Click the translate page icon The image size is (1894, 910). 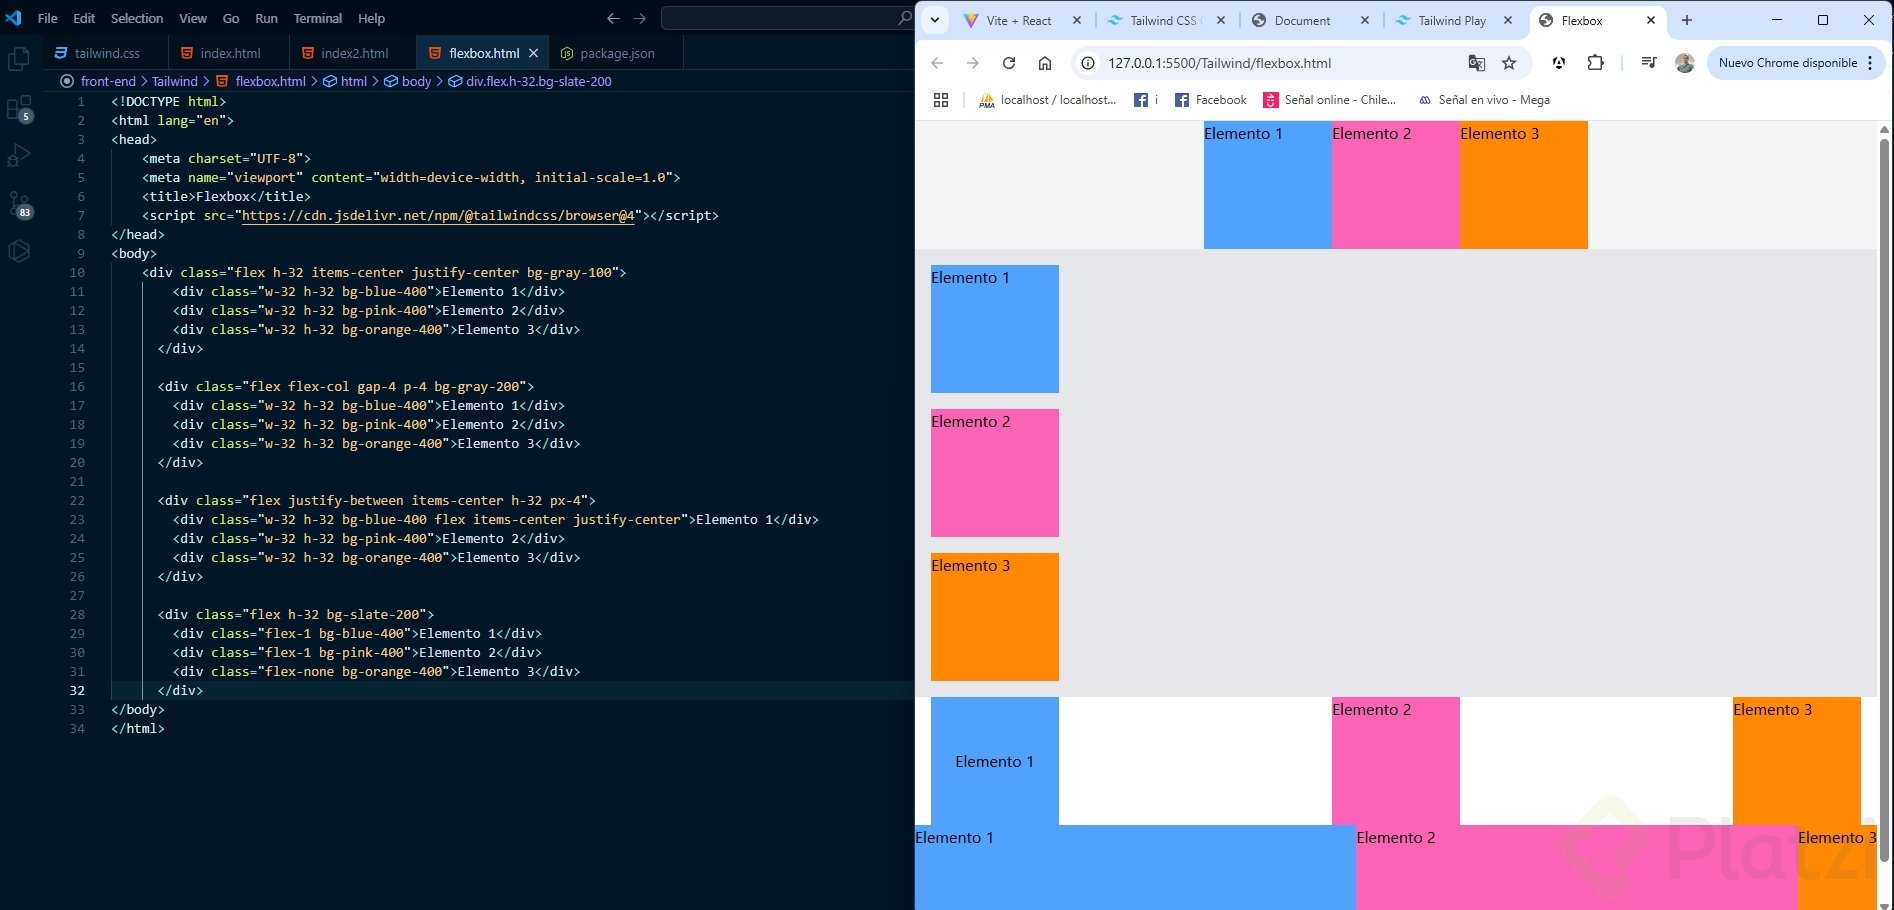1476,63
